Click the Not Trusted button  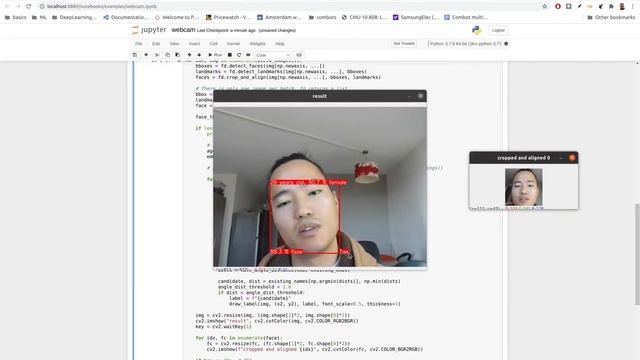pos(404,43)
